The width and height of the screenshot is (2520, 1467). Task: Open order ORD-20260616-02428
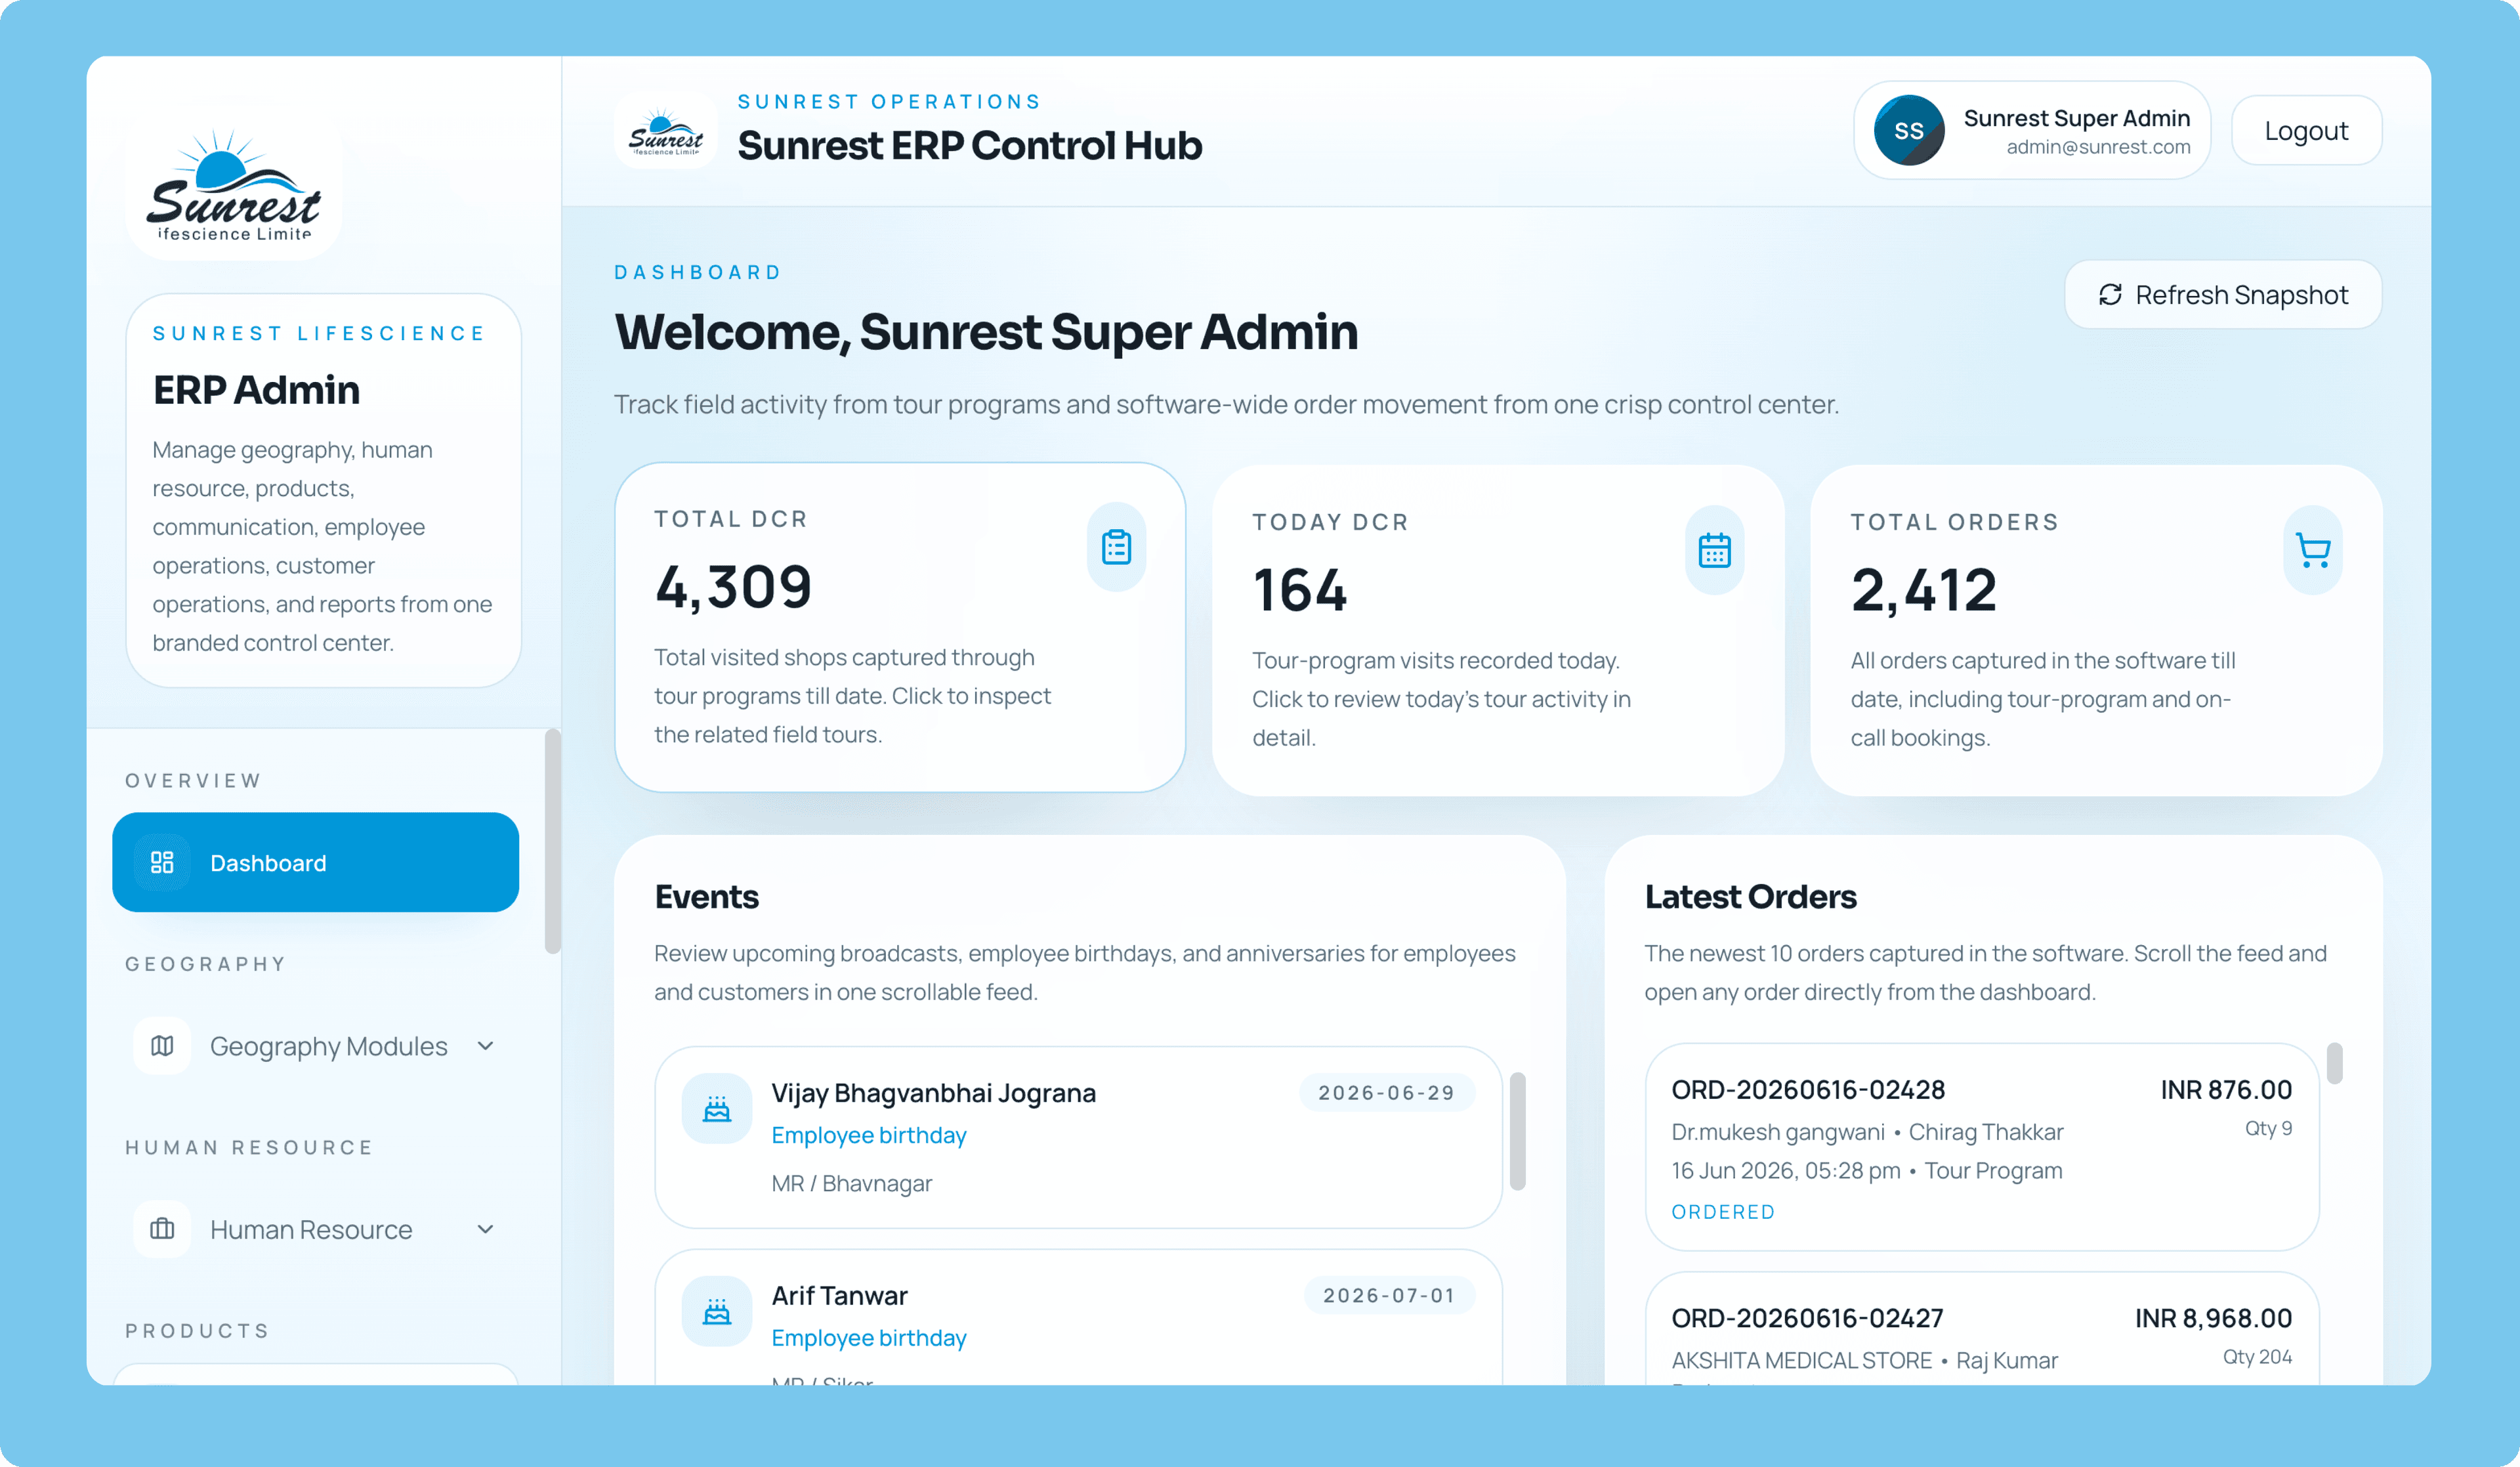(1982, 1147)
